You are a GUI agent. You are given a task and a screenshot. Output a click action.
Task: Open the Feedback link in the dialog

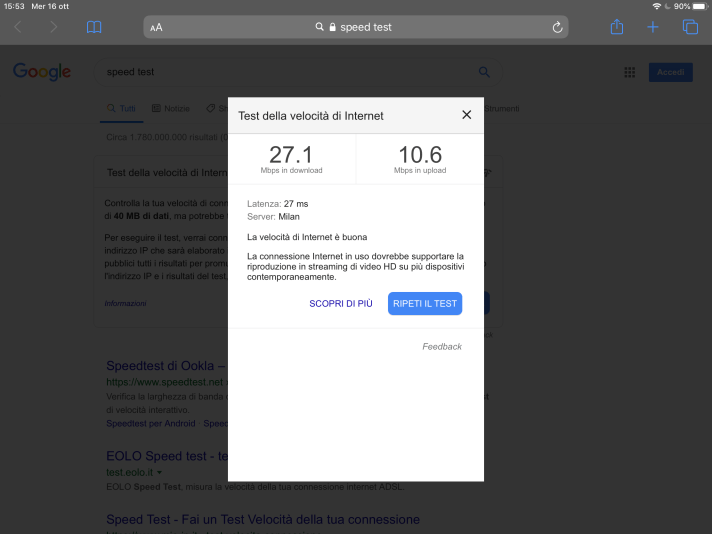coord(442,347)
